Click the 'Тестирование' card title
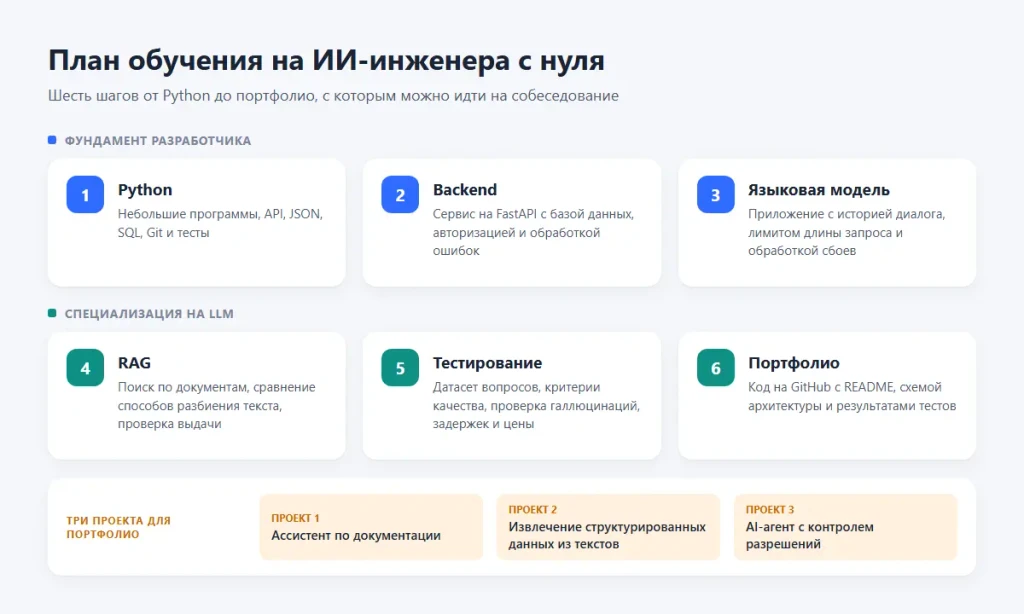This screenshot has height=614, width=1024. (x=487, y=363)
